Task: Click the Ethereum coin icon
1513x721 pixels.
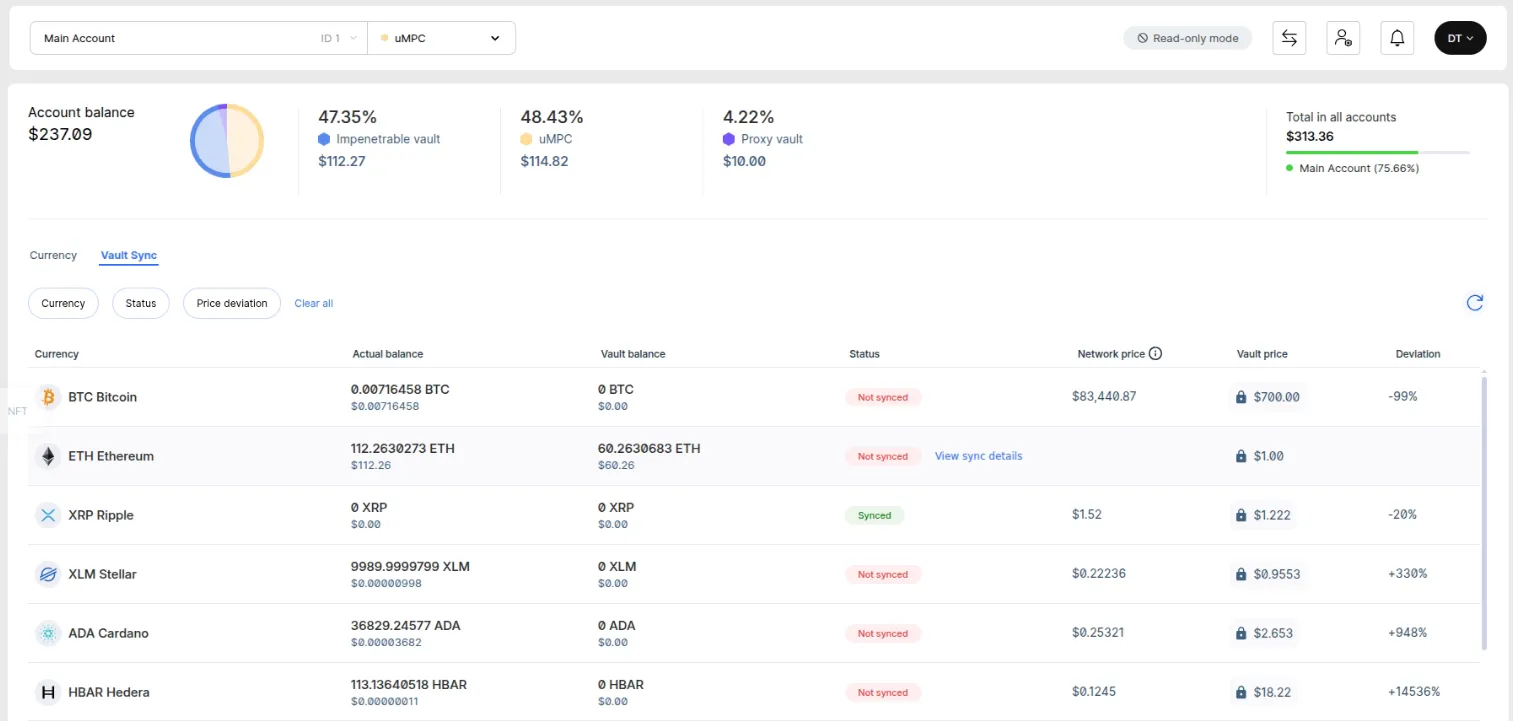Action: pyautogui.click(x=48, y=456)
